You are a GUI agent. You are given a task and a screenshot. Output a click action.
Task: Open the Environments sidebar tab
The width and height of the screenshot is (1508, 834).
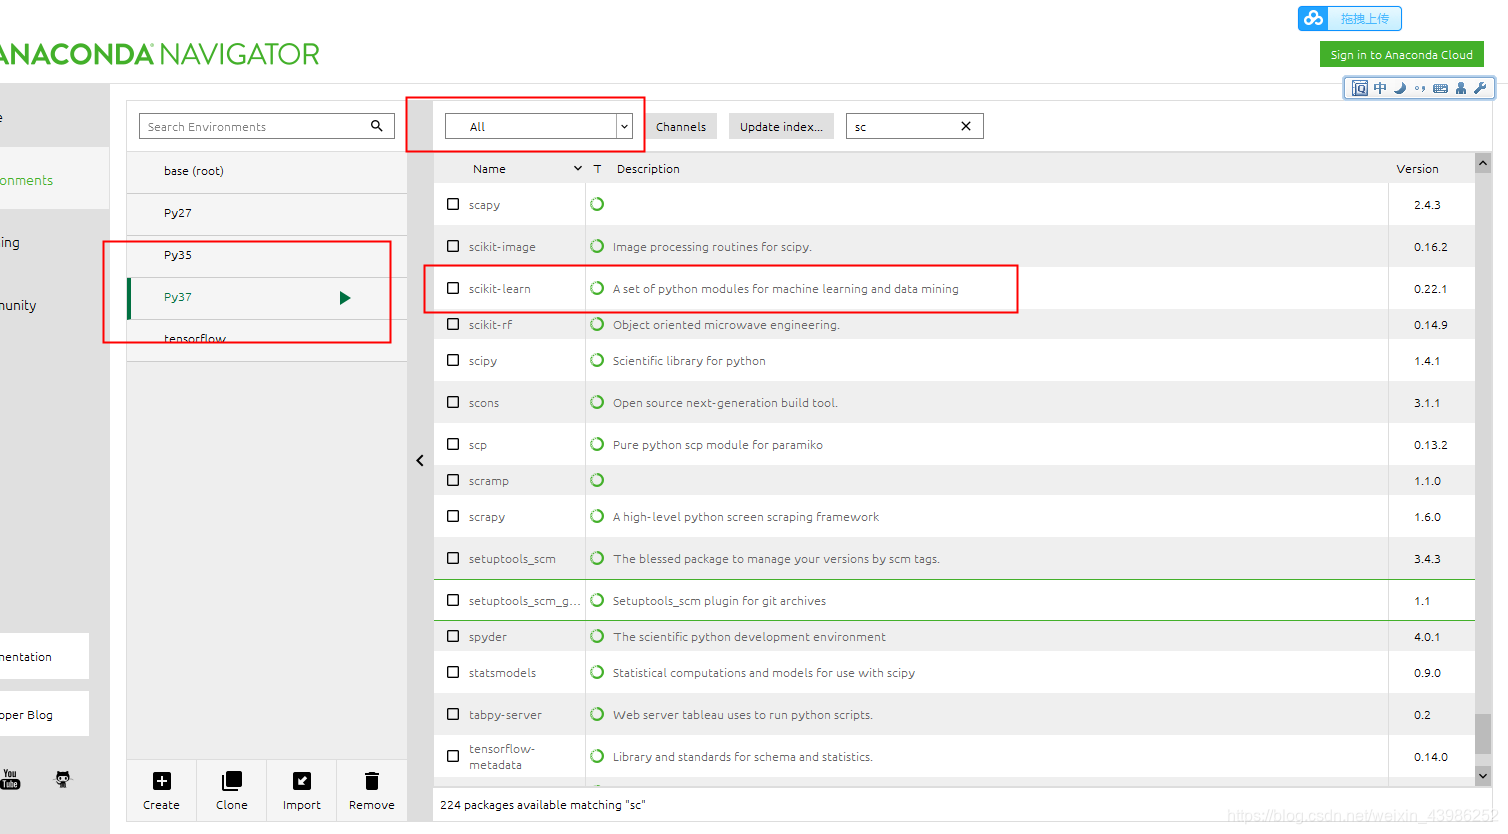click(x=54, y=180)
